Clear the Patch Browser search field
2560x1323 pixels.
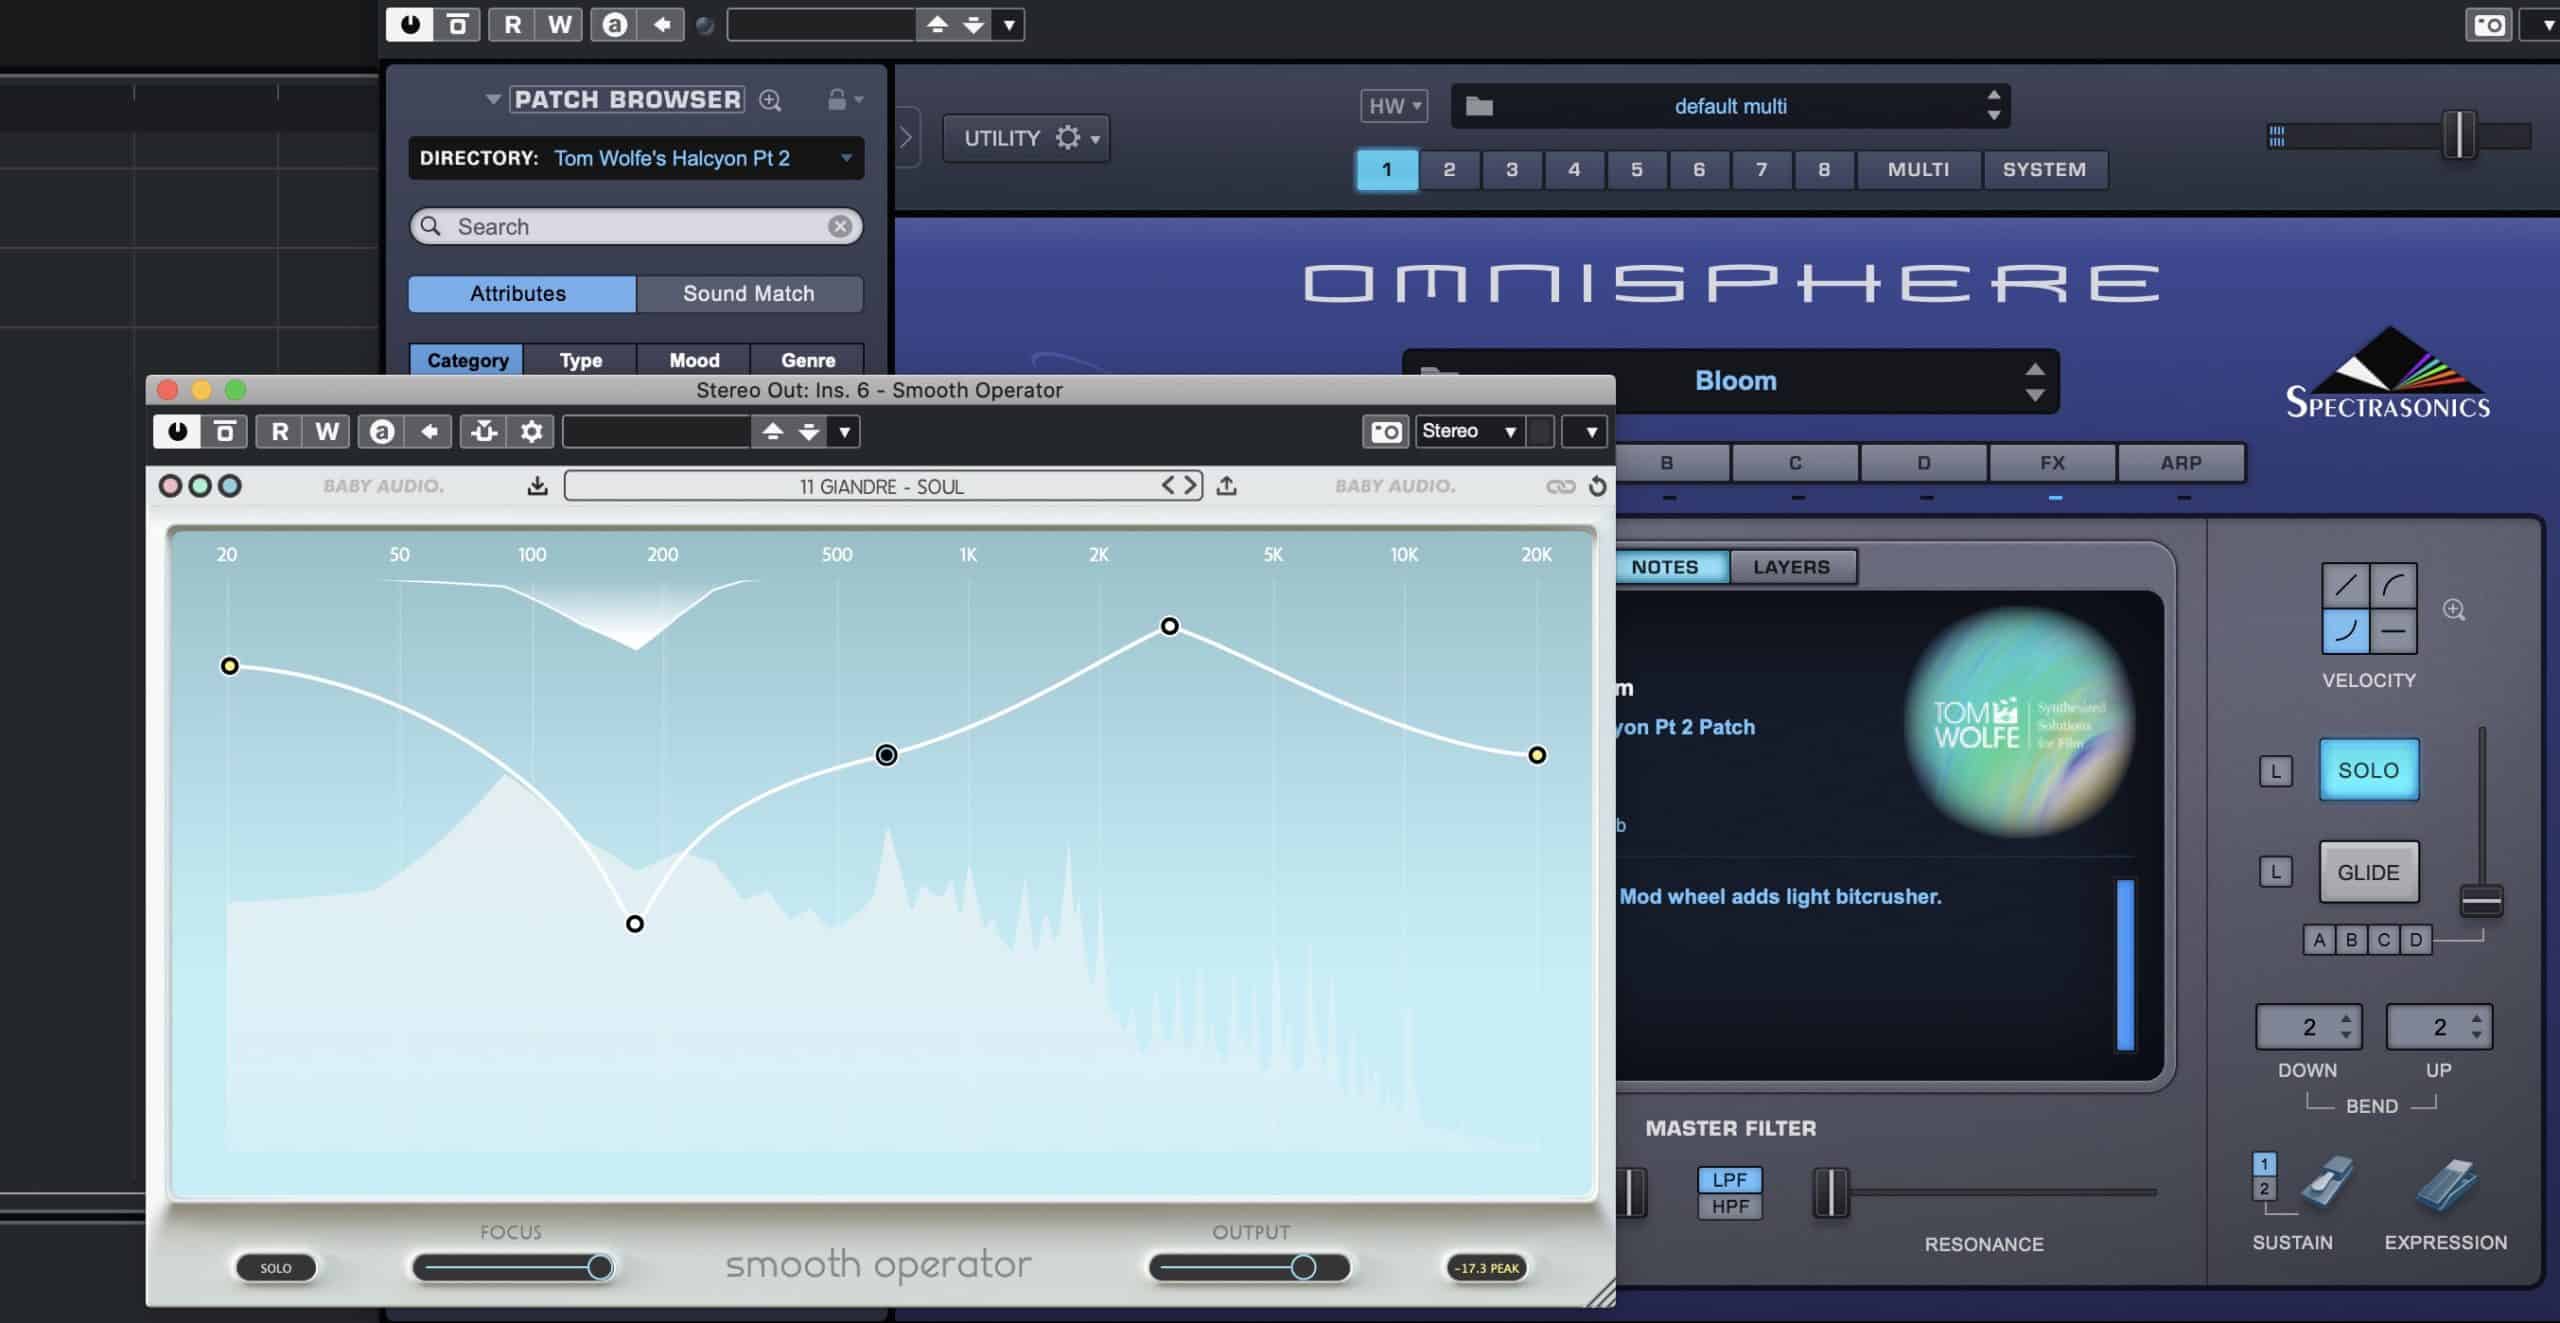[x=840, y=227]
